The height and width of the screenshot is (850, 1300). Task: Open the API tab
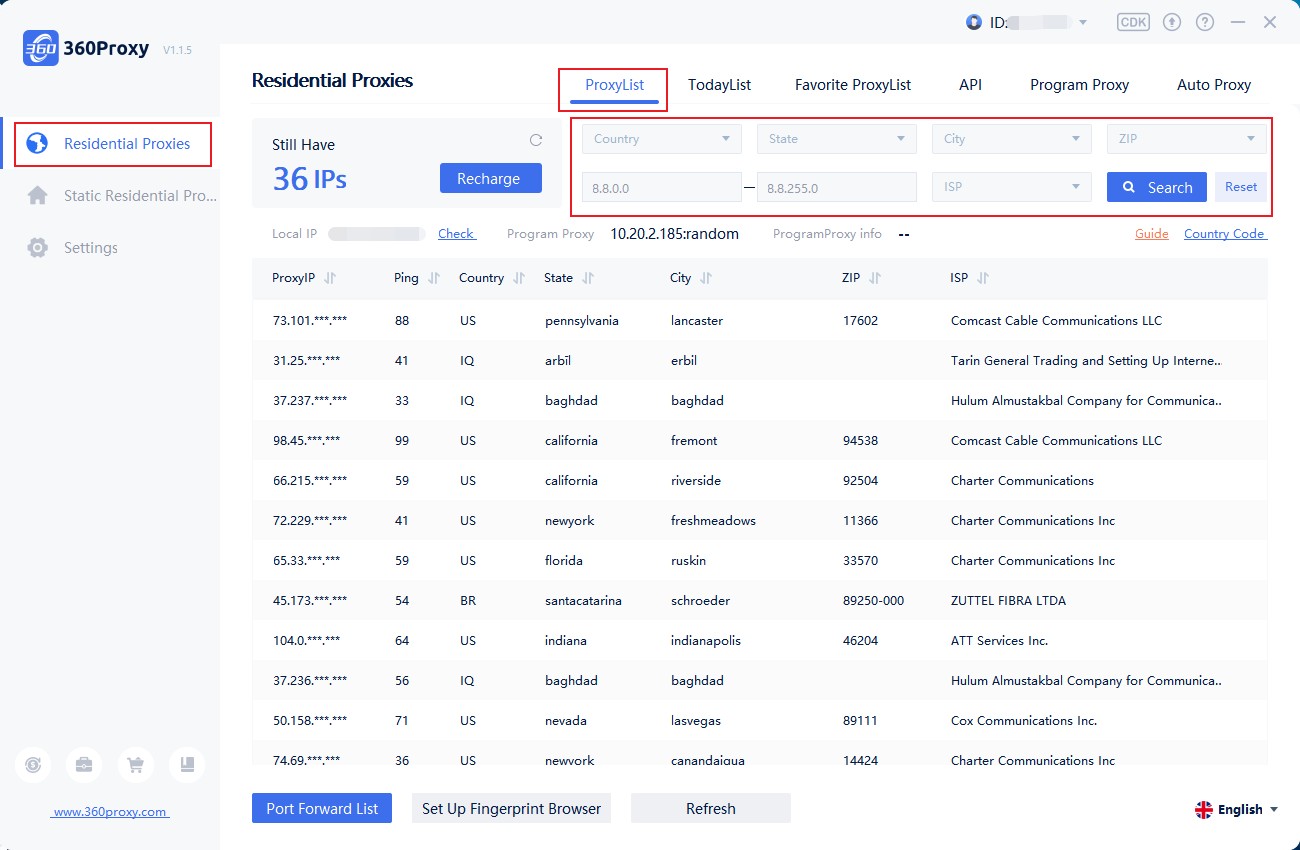coord(970,85)
